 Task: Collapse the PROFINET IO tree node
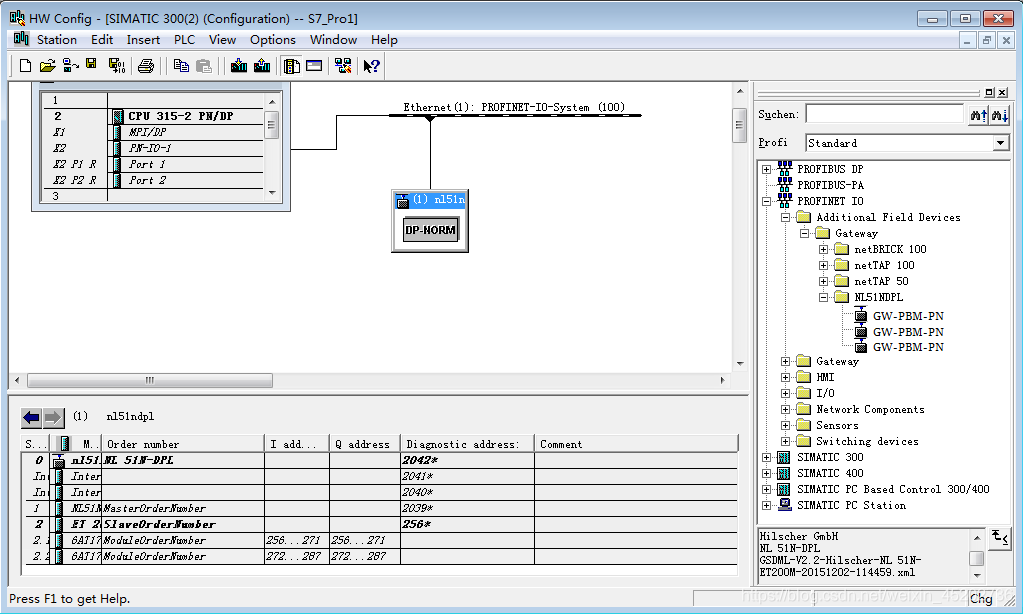[x=767, y=201]
